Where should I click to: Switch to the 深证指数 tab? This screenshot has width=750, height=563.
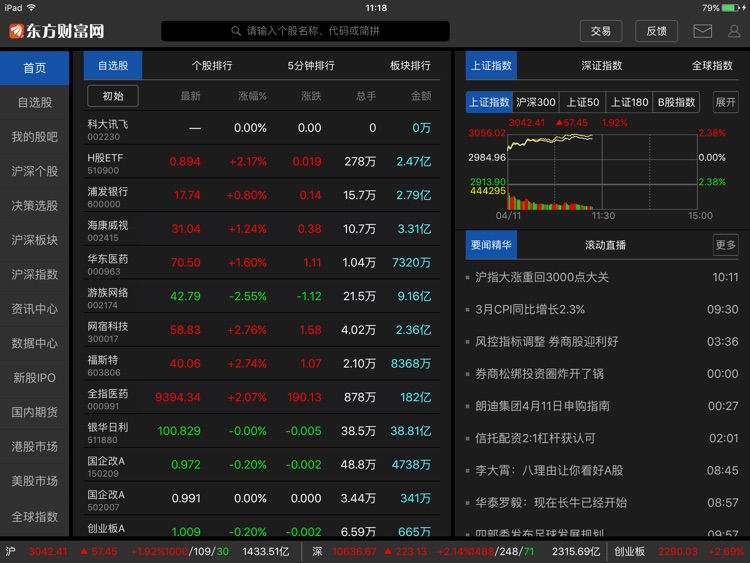coord(602,66)
